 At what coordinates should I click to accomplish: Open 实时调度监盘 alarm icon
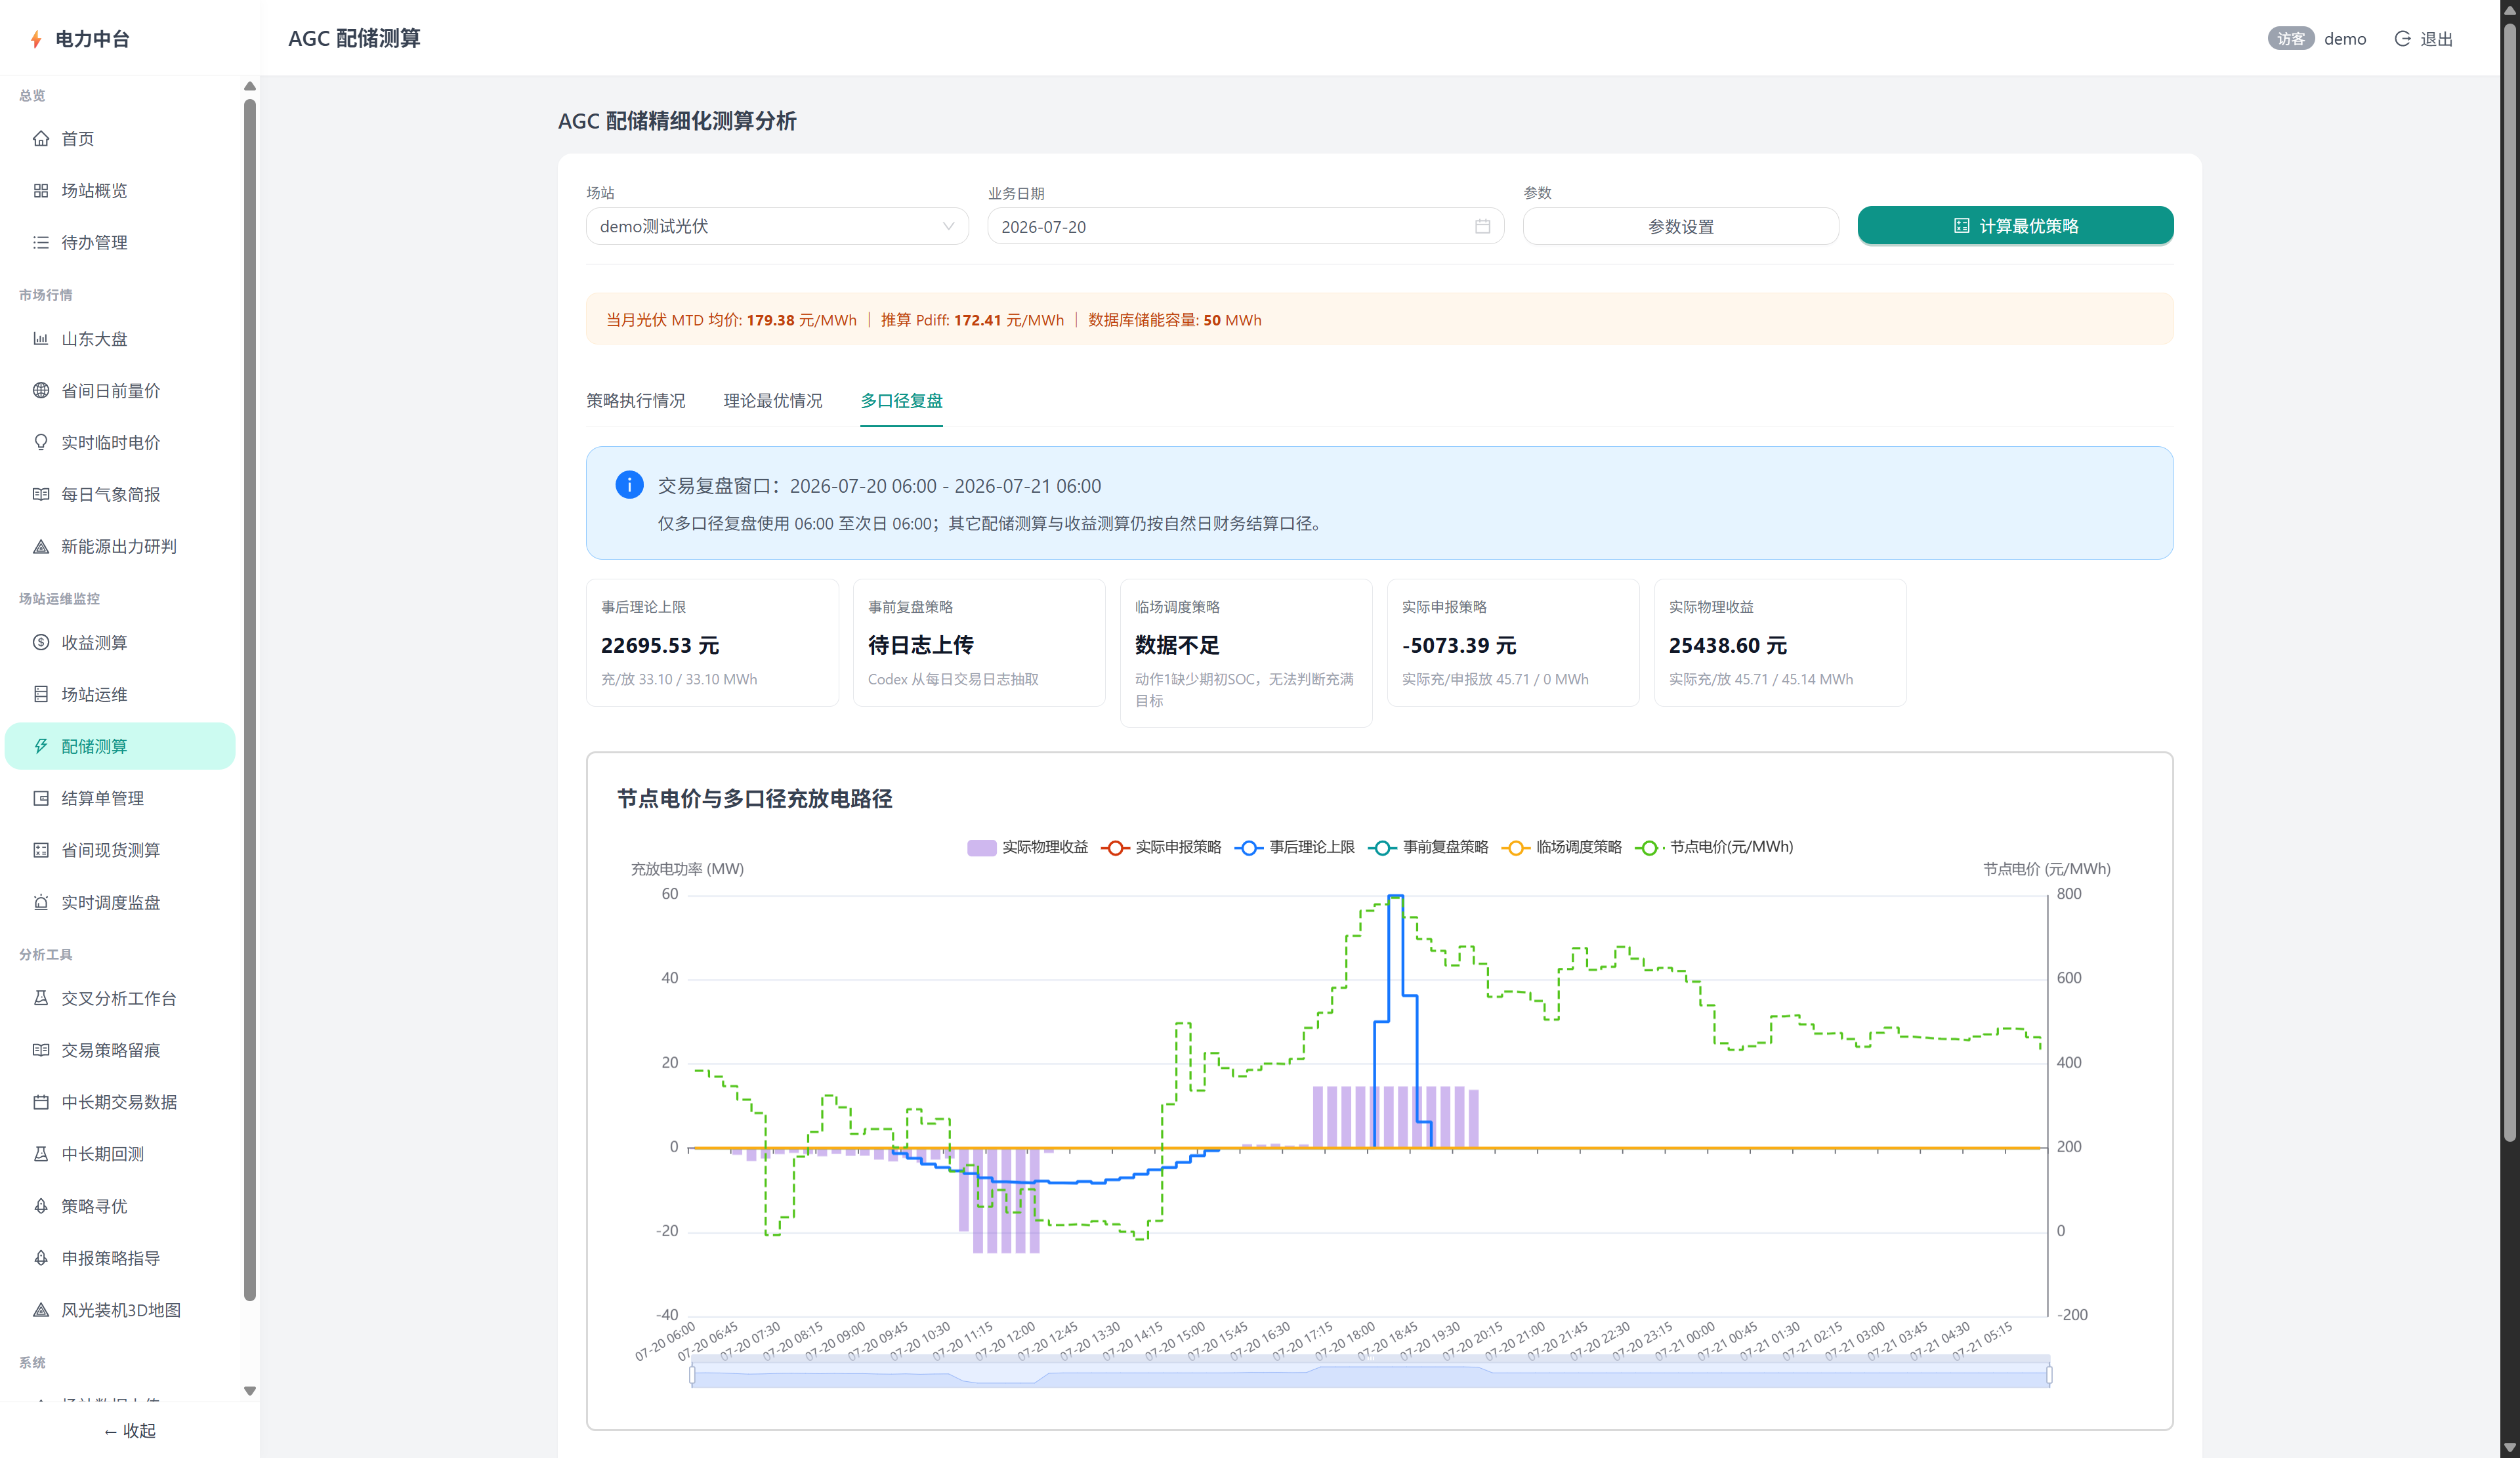[41, 902]
